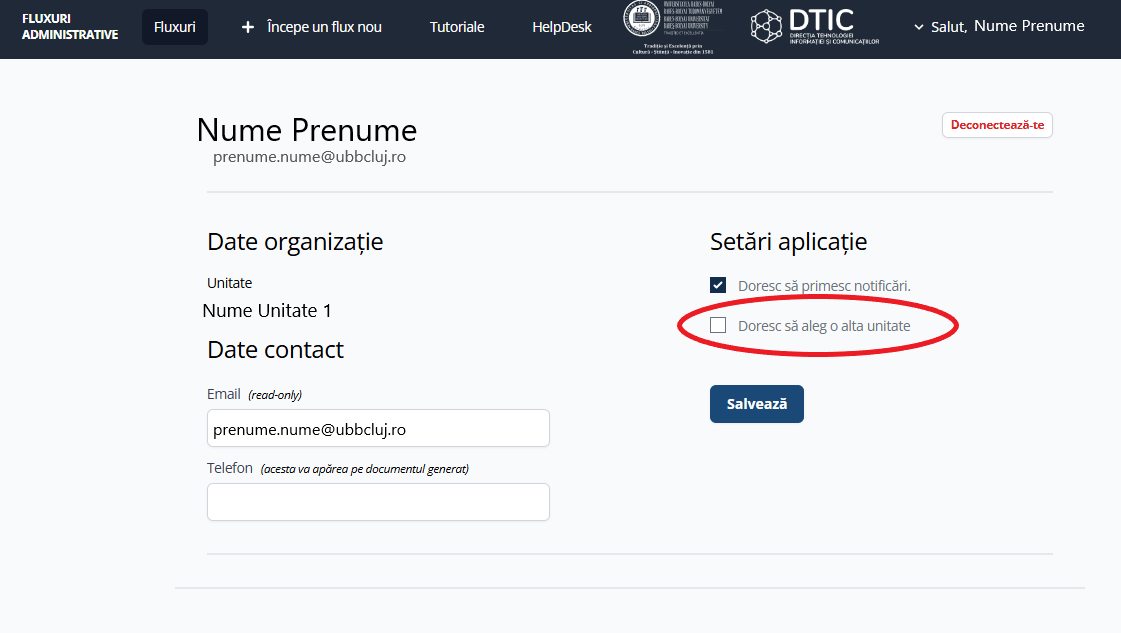Viewport: 1121px width, 633px height.
Task: Click the DTIC text title in header
Action: [x=820, y=20]
